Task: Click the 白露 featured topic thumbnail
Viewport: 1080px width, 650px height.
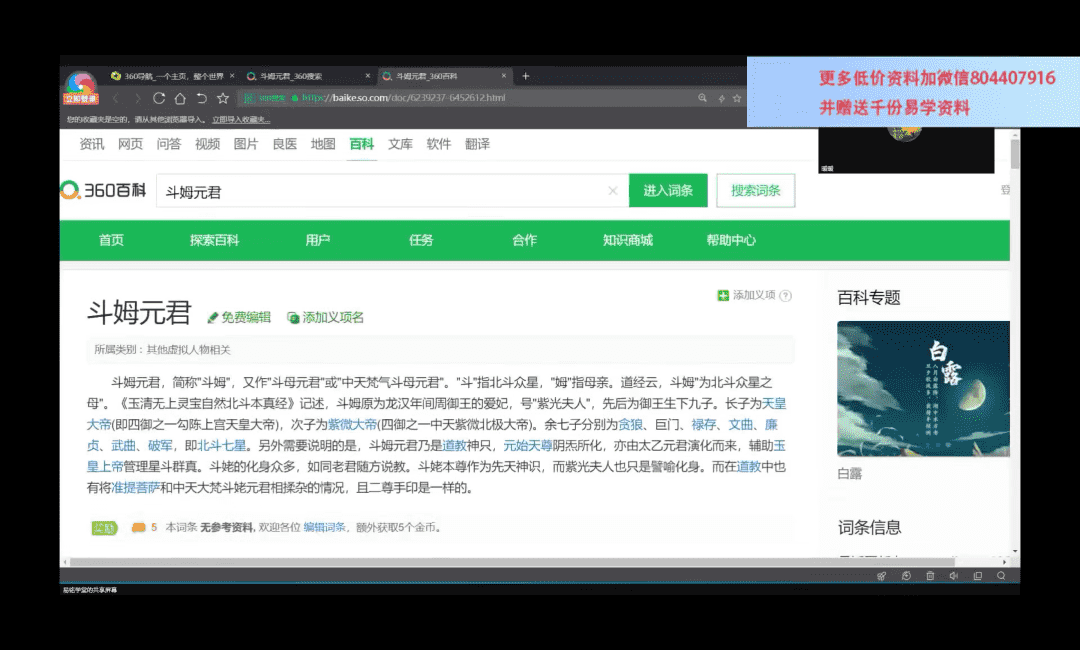Action: (x=922, y=388)
